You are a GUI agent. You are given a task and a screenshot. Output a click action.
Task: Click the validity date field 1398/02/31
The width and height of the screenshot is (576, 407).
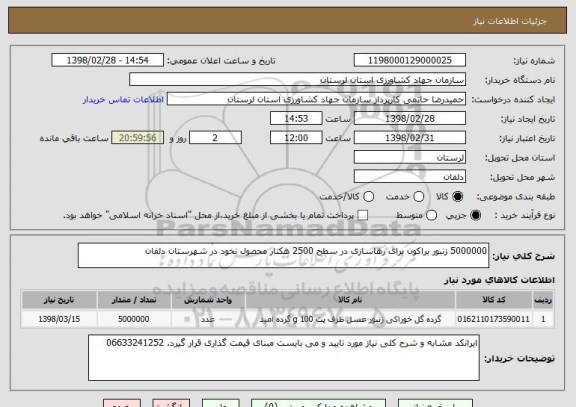point(410,138)
